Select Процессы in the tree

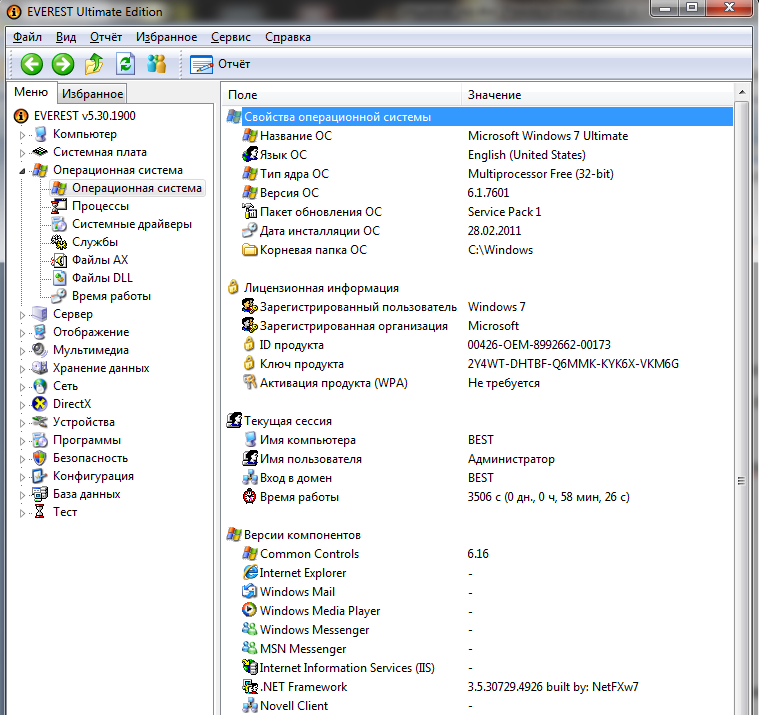100,206
